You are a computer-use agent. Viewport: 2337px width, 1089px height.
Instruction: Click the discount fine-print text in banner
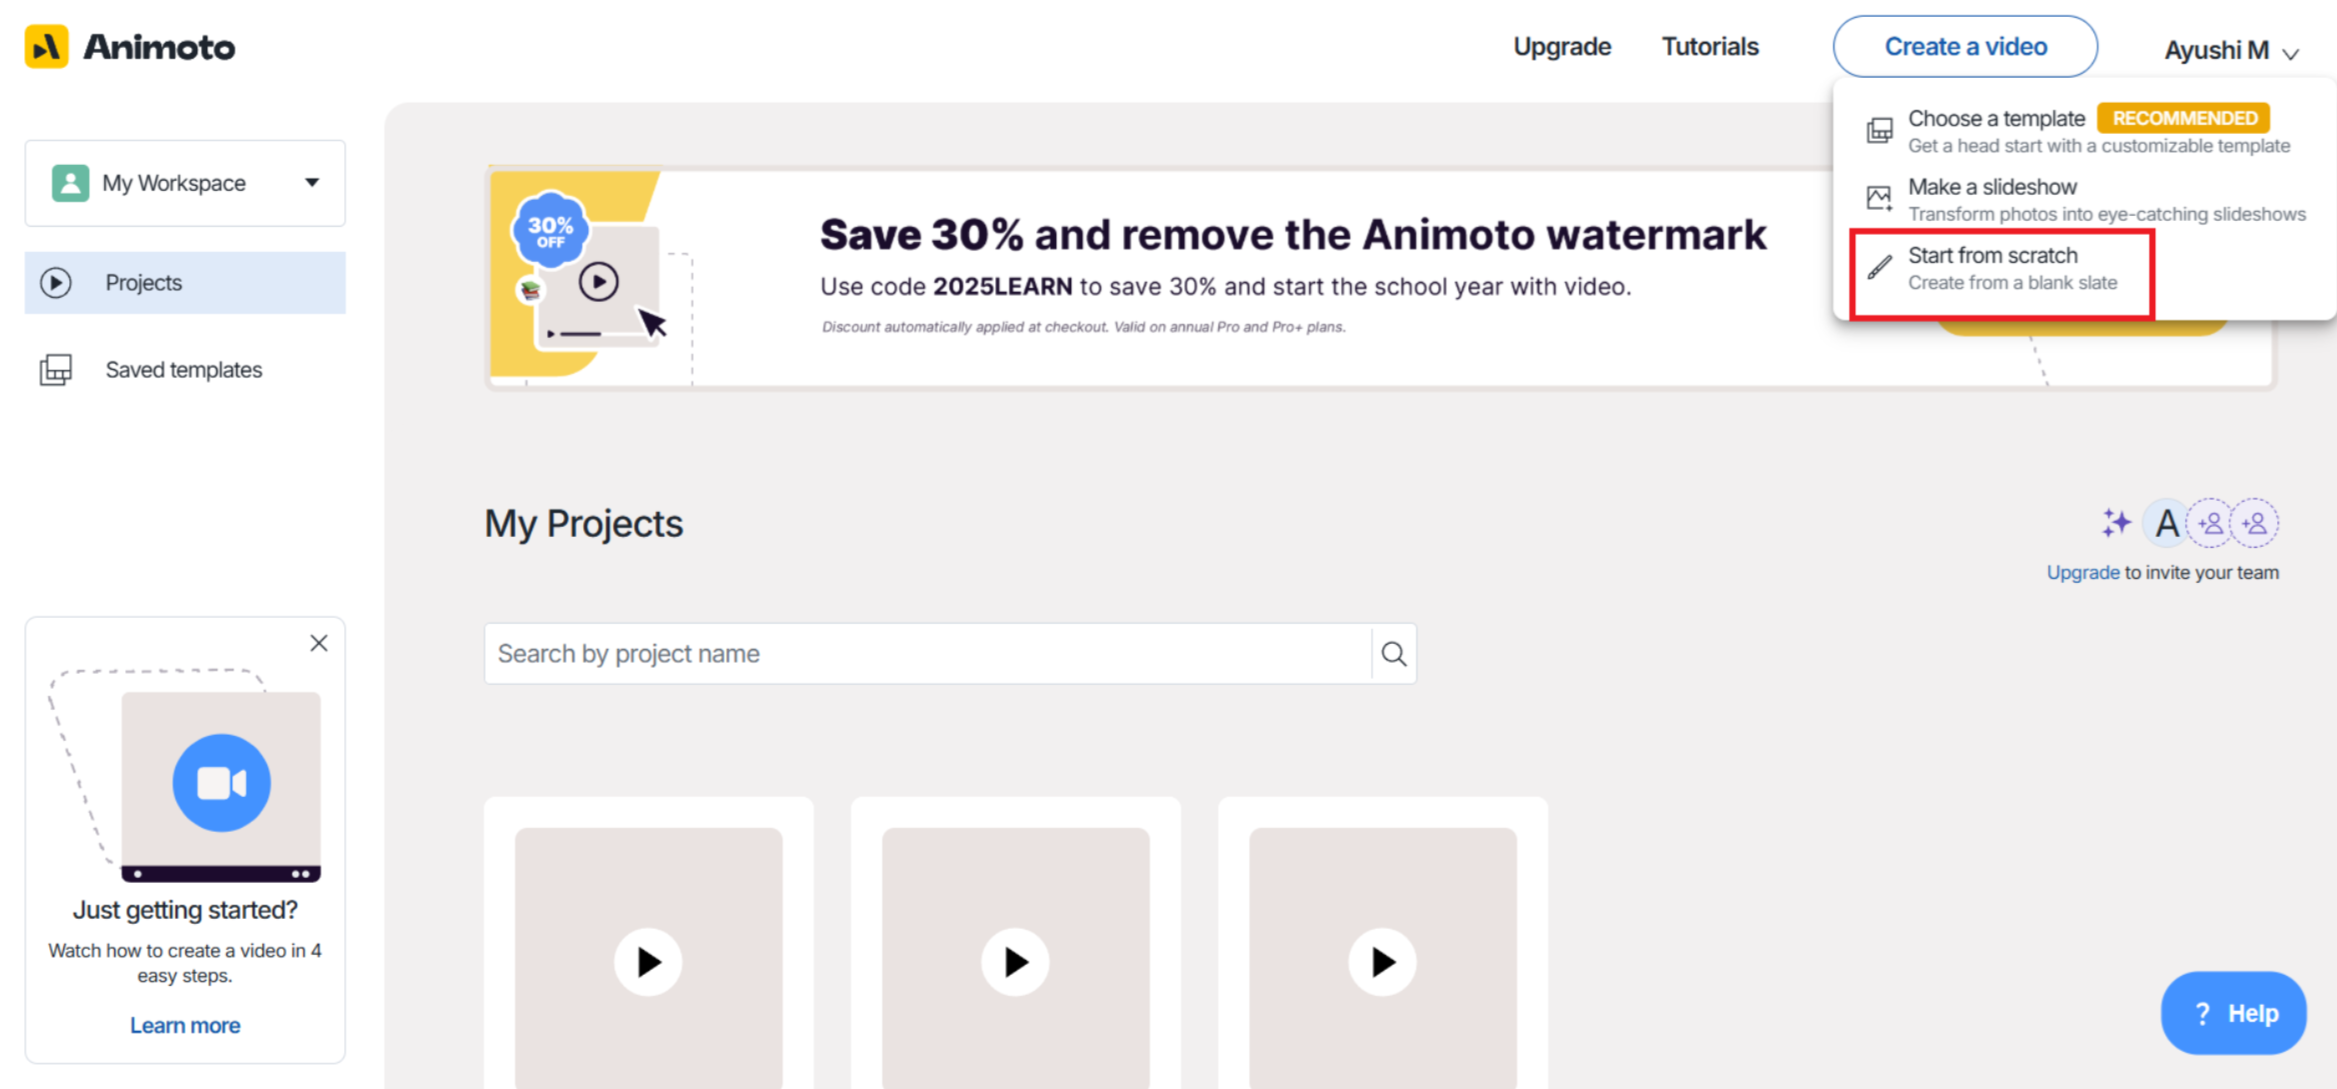pyautogui.click(x=1084, y=327)
